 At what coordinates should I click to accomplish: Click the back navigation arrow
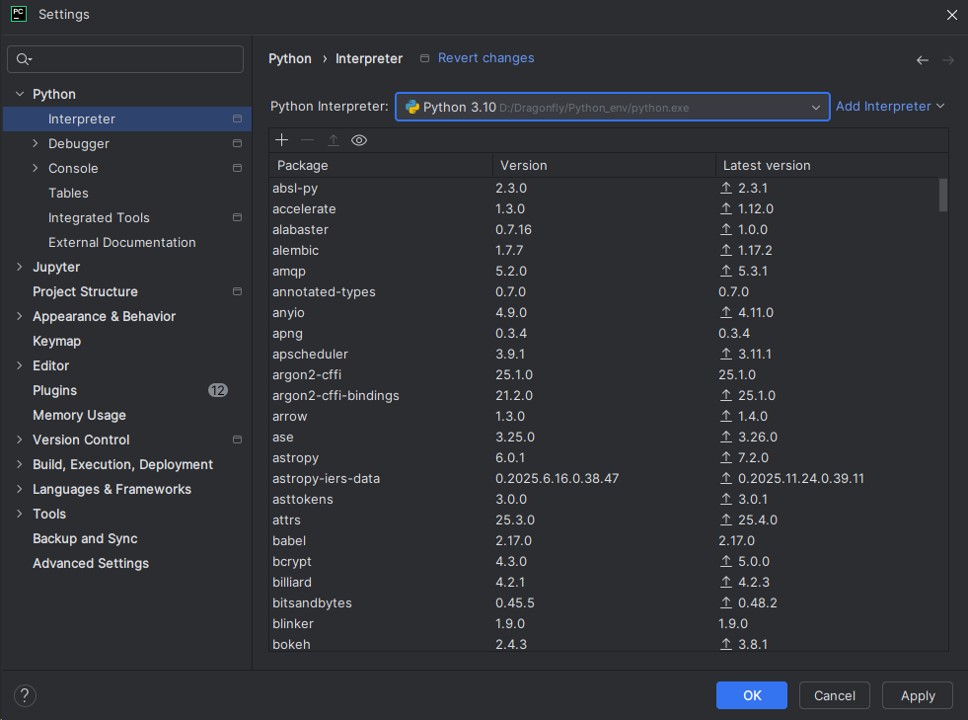coord(922,60)
